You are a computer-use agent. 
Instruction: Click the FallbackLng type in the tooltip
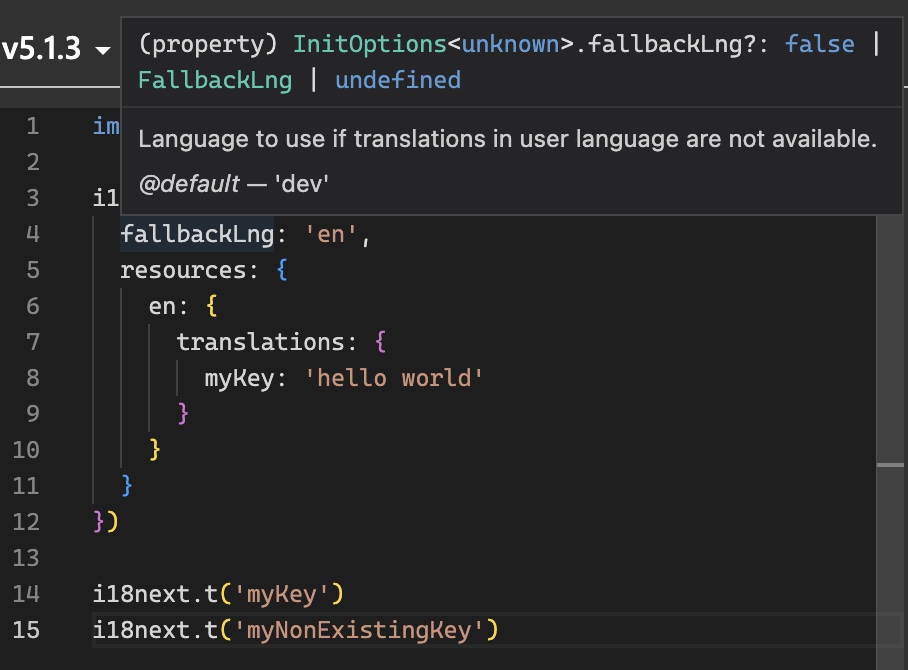coord(215,80)
